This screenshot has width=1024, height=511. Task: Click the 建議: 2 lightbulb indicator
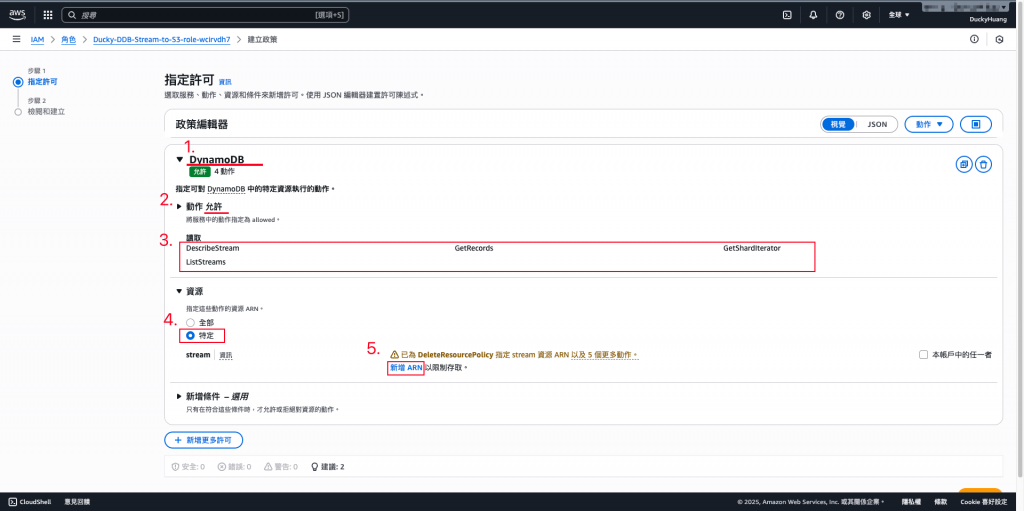(327, 467)
